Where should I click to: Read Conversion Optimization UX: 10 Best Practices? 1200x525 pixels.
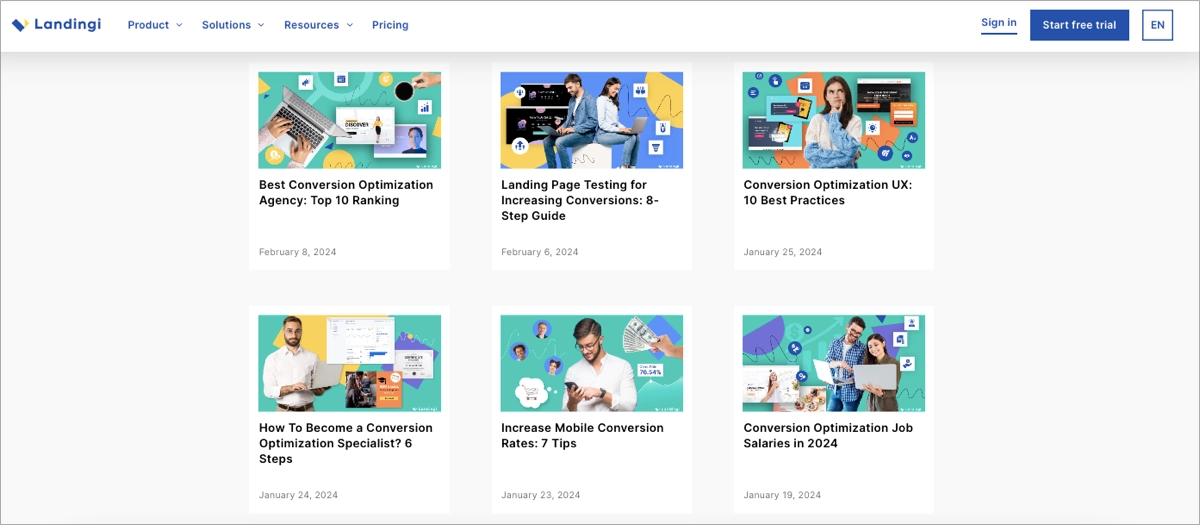(828, 192)
